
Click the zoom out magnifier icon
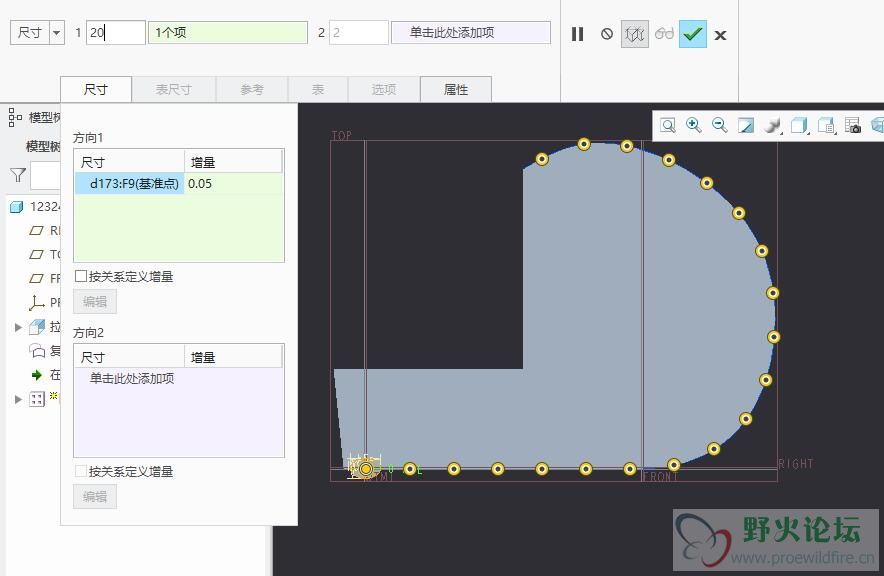point(719,125)
